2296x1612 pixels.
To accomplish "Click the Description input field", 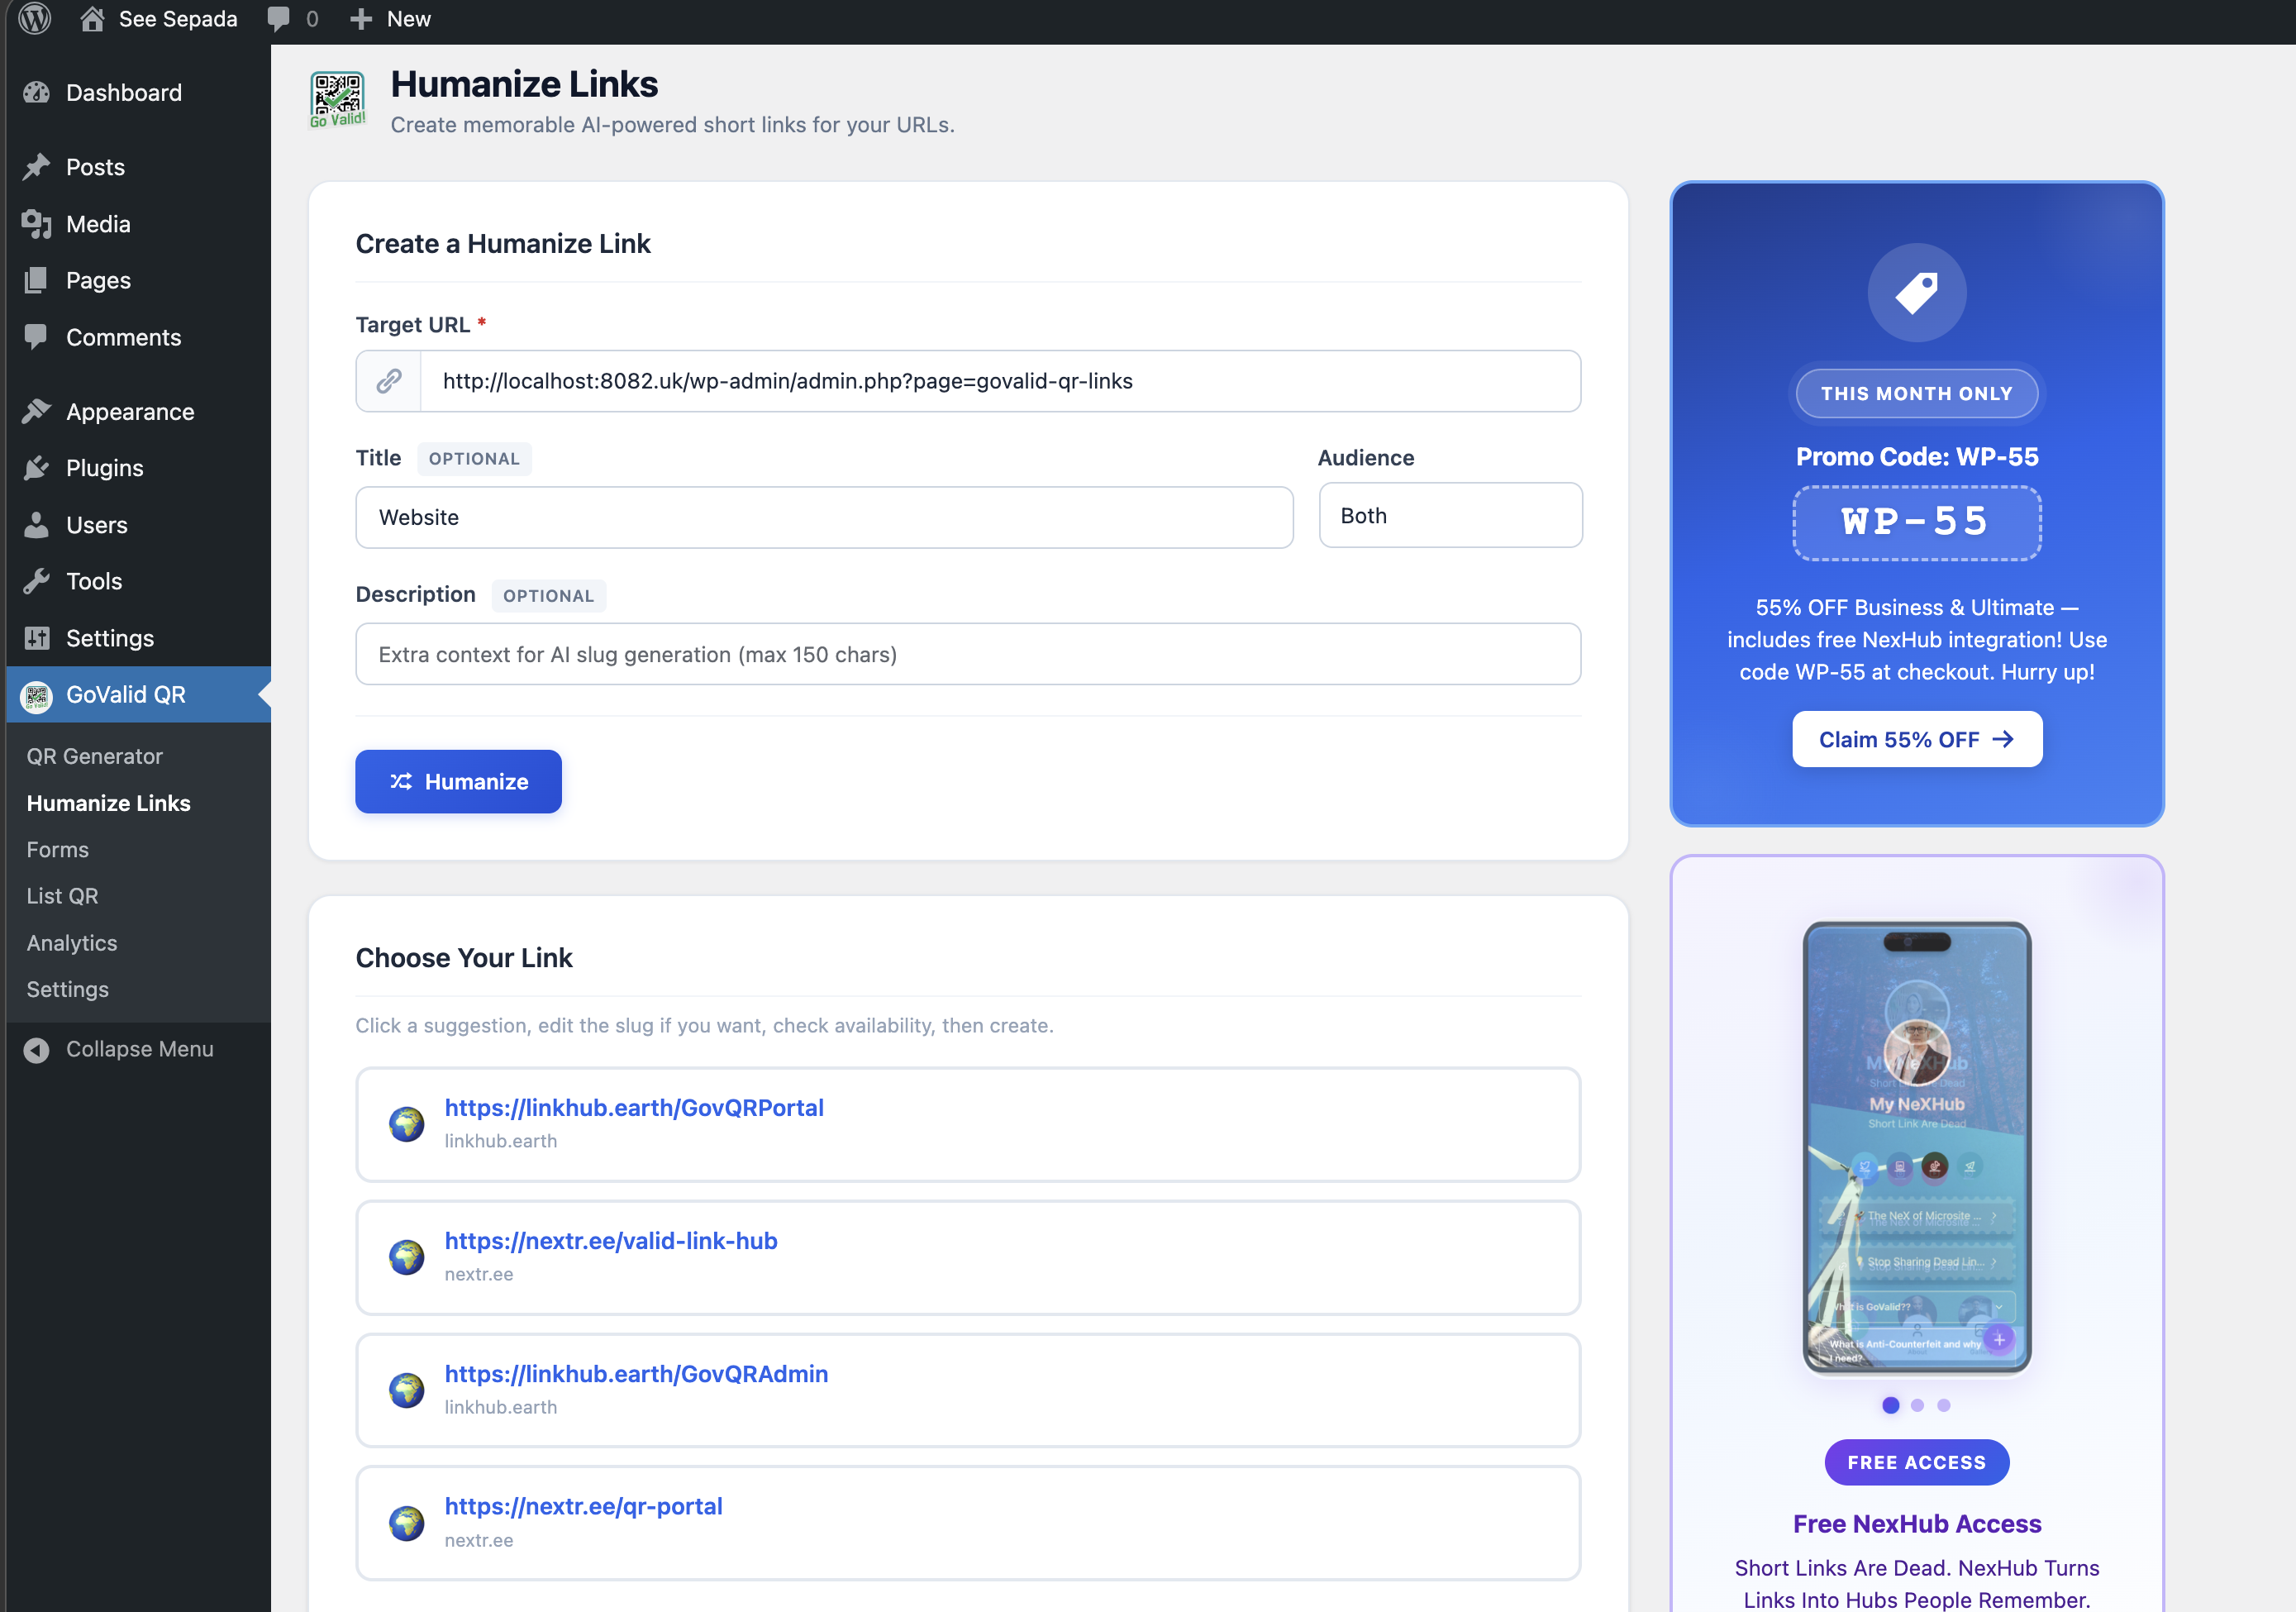I will pos(967,655).
